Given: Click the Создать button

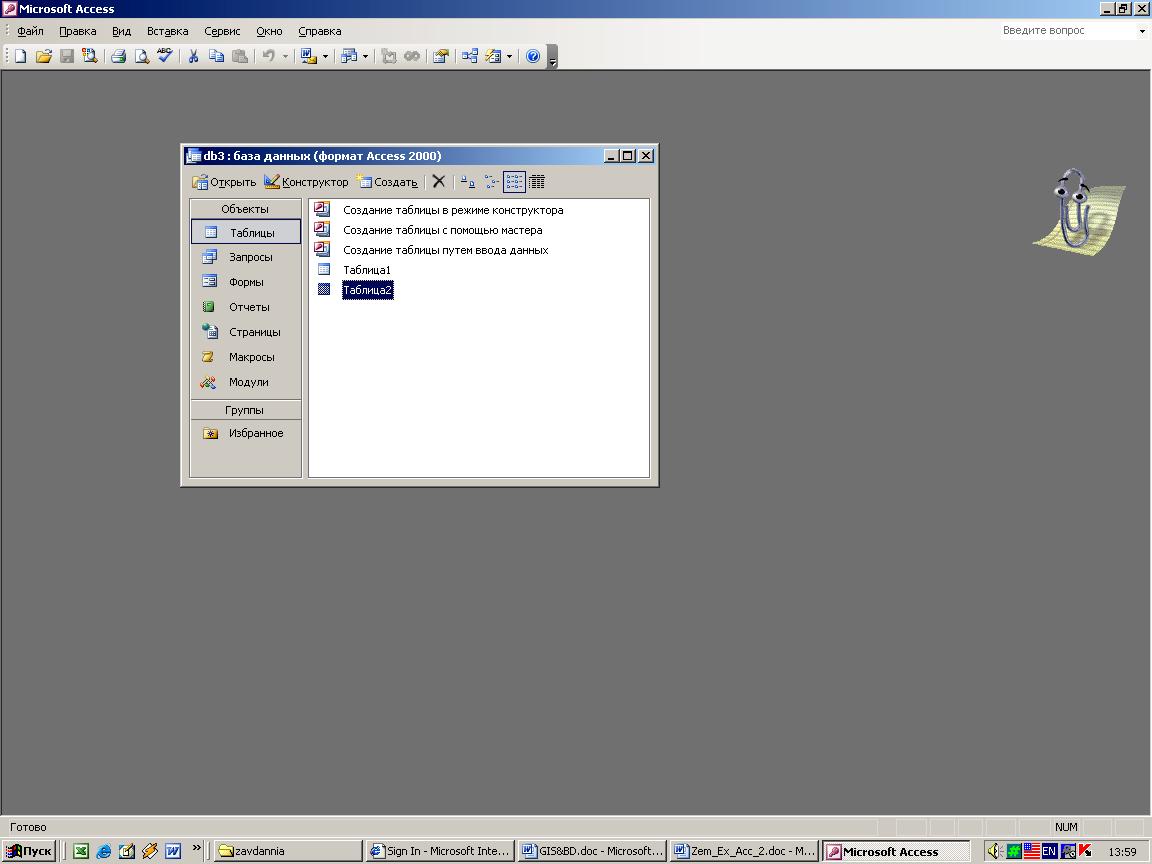Looking at the screenshot, I should [387, 181].
